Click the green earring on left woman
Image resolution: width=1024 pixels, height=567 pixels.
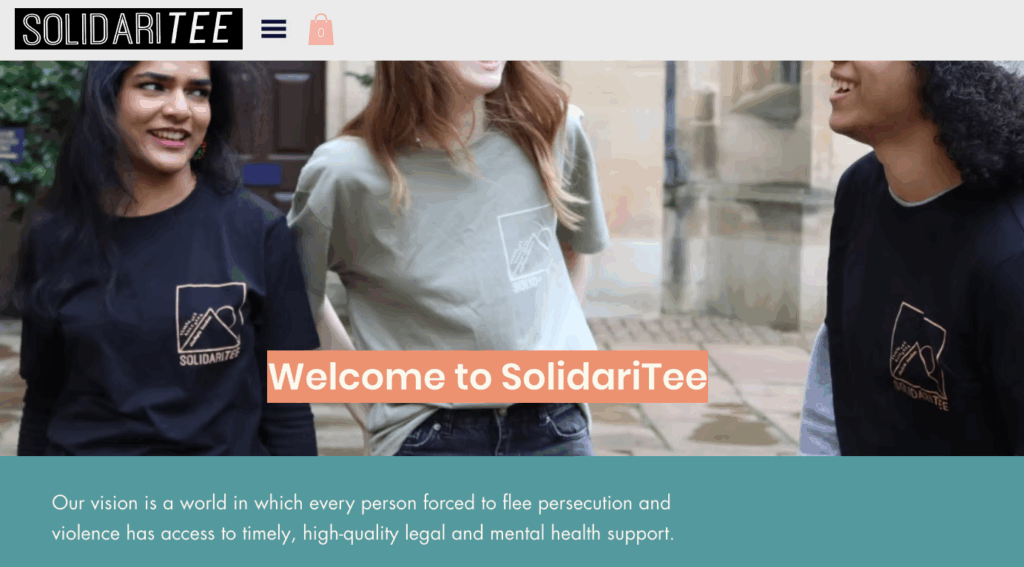point(199,151)
